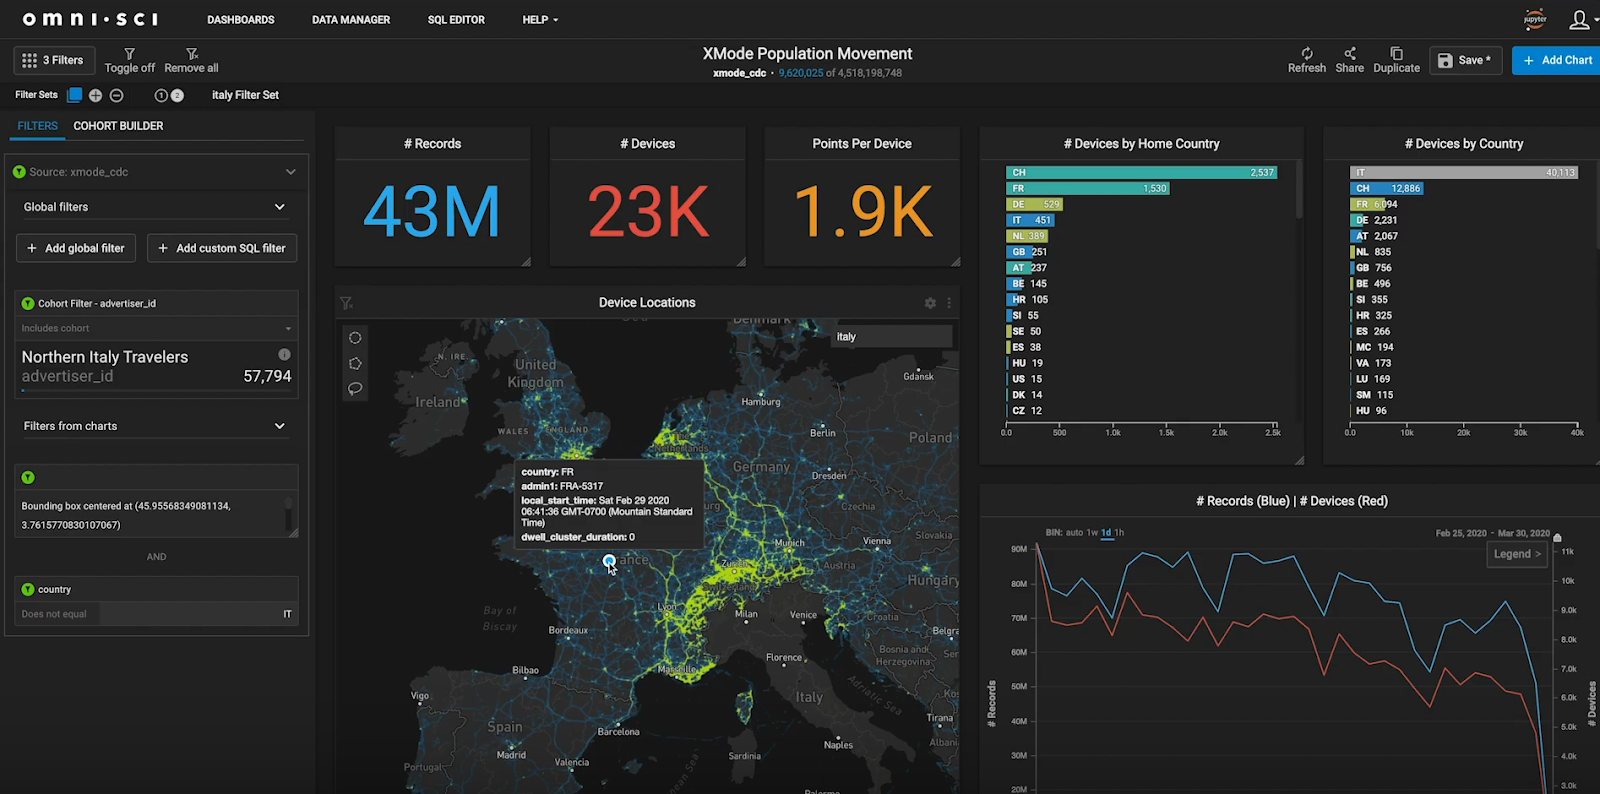This screenshot has height=794, width=1600.
Task: Select the polygon selection map tool
Action: (x=355, y=363)
